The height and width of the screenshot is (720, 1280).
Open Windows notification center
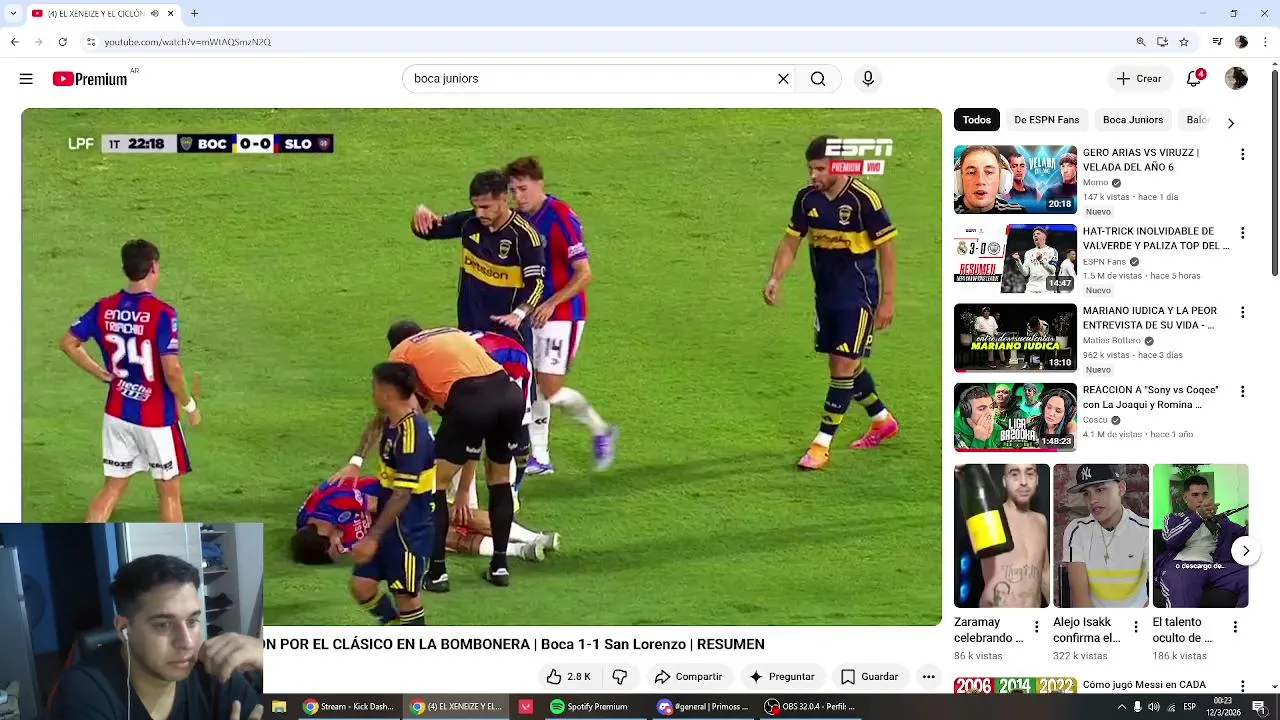[1258, 707]
